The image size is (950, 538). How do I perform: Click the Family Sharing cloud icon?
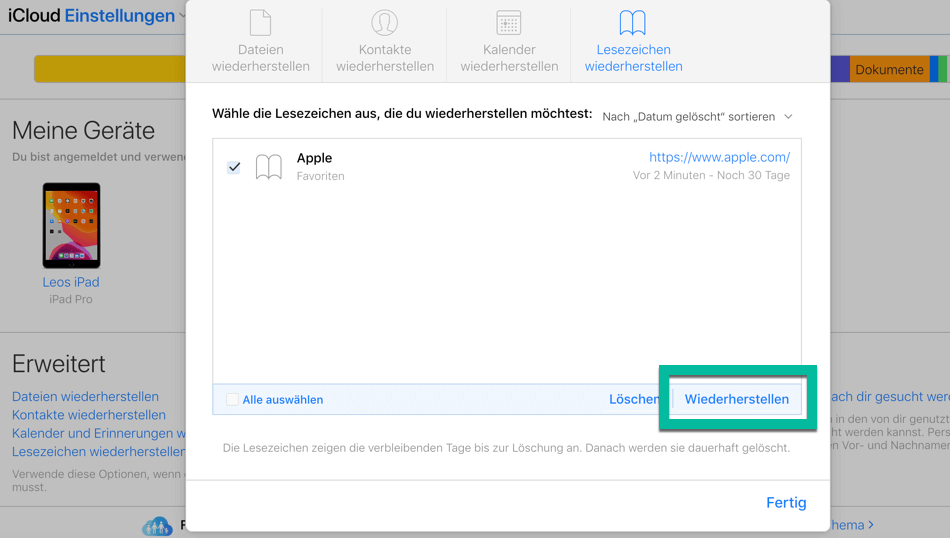[158, 526]
